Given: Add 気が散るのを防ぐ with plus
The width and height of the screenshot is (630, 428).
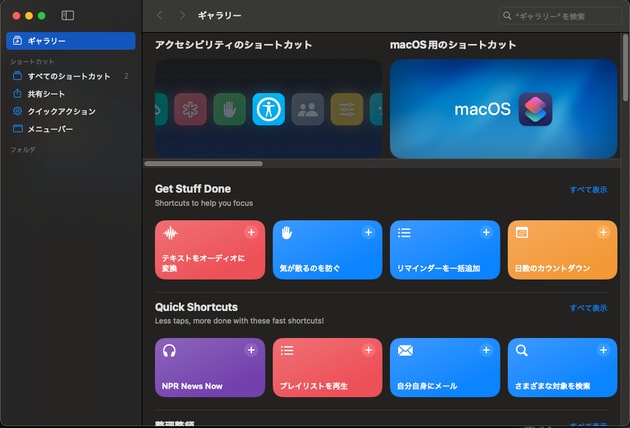Looking at the screenshot, I should [368, 232].
